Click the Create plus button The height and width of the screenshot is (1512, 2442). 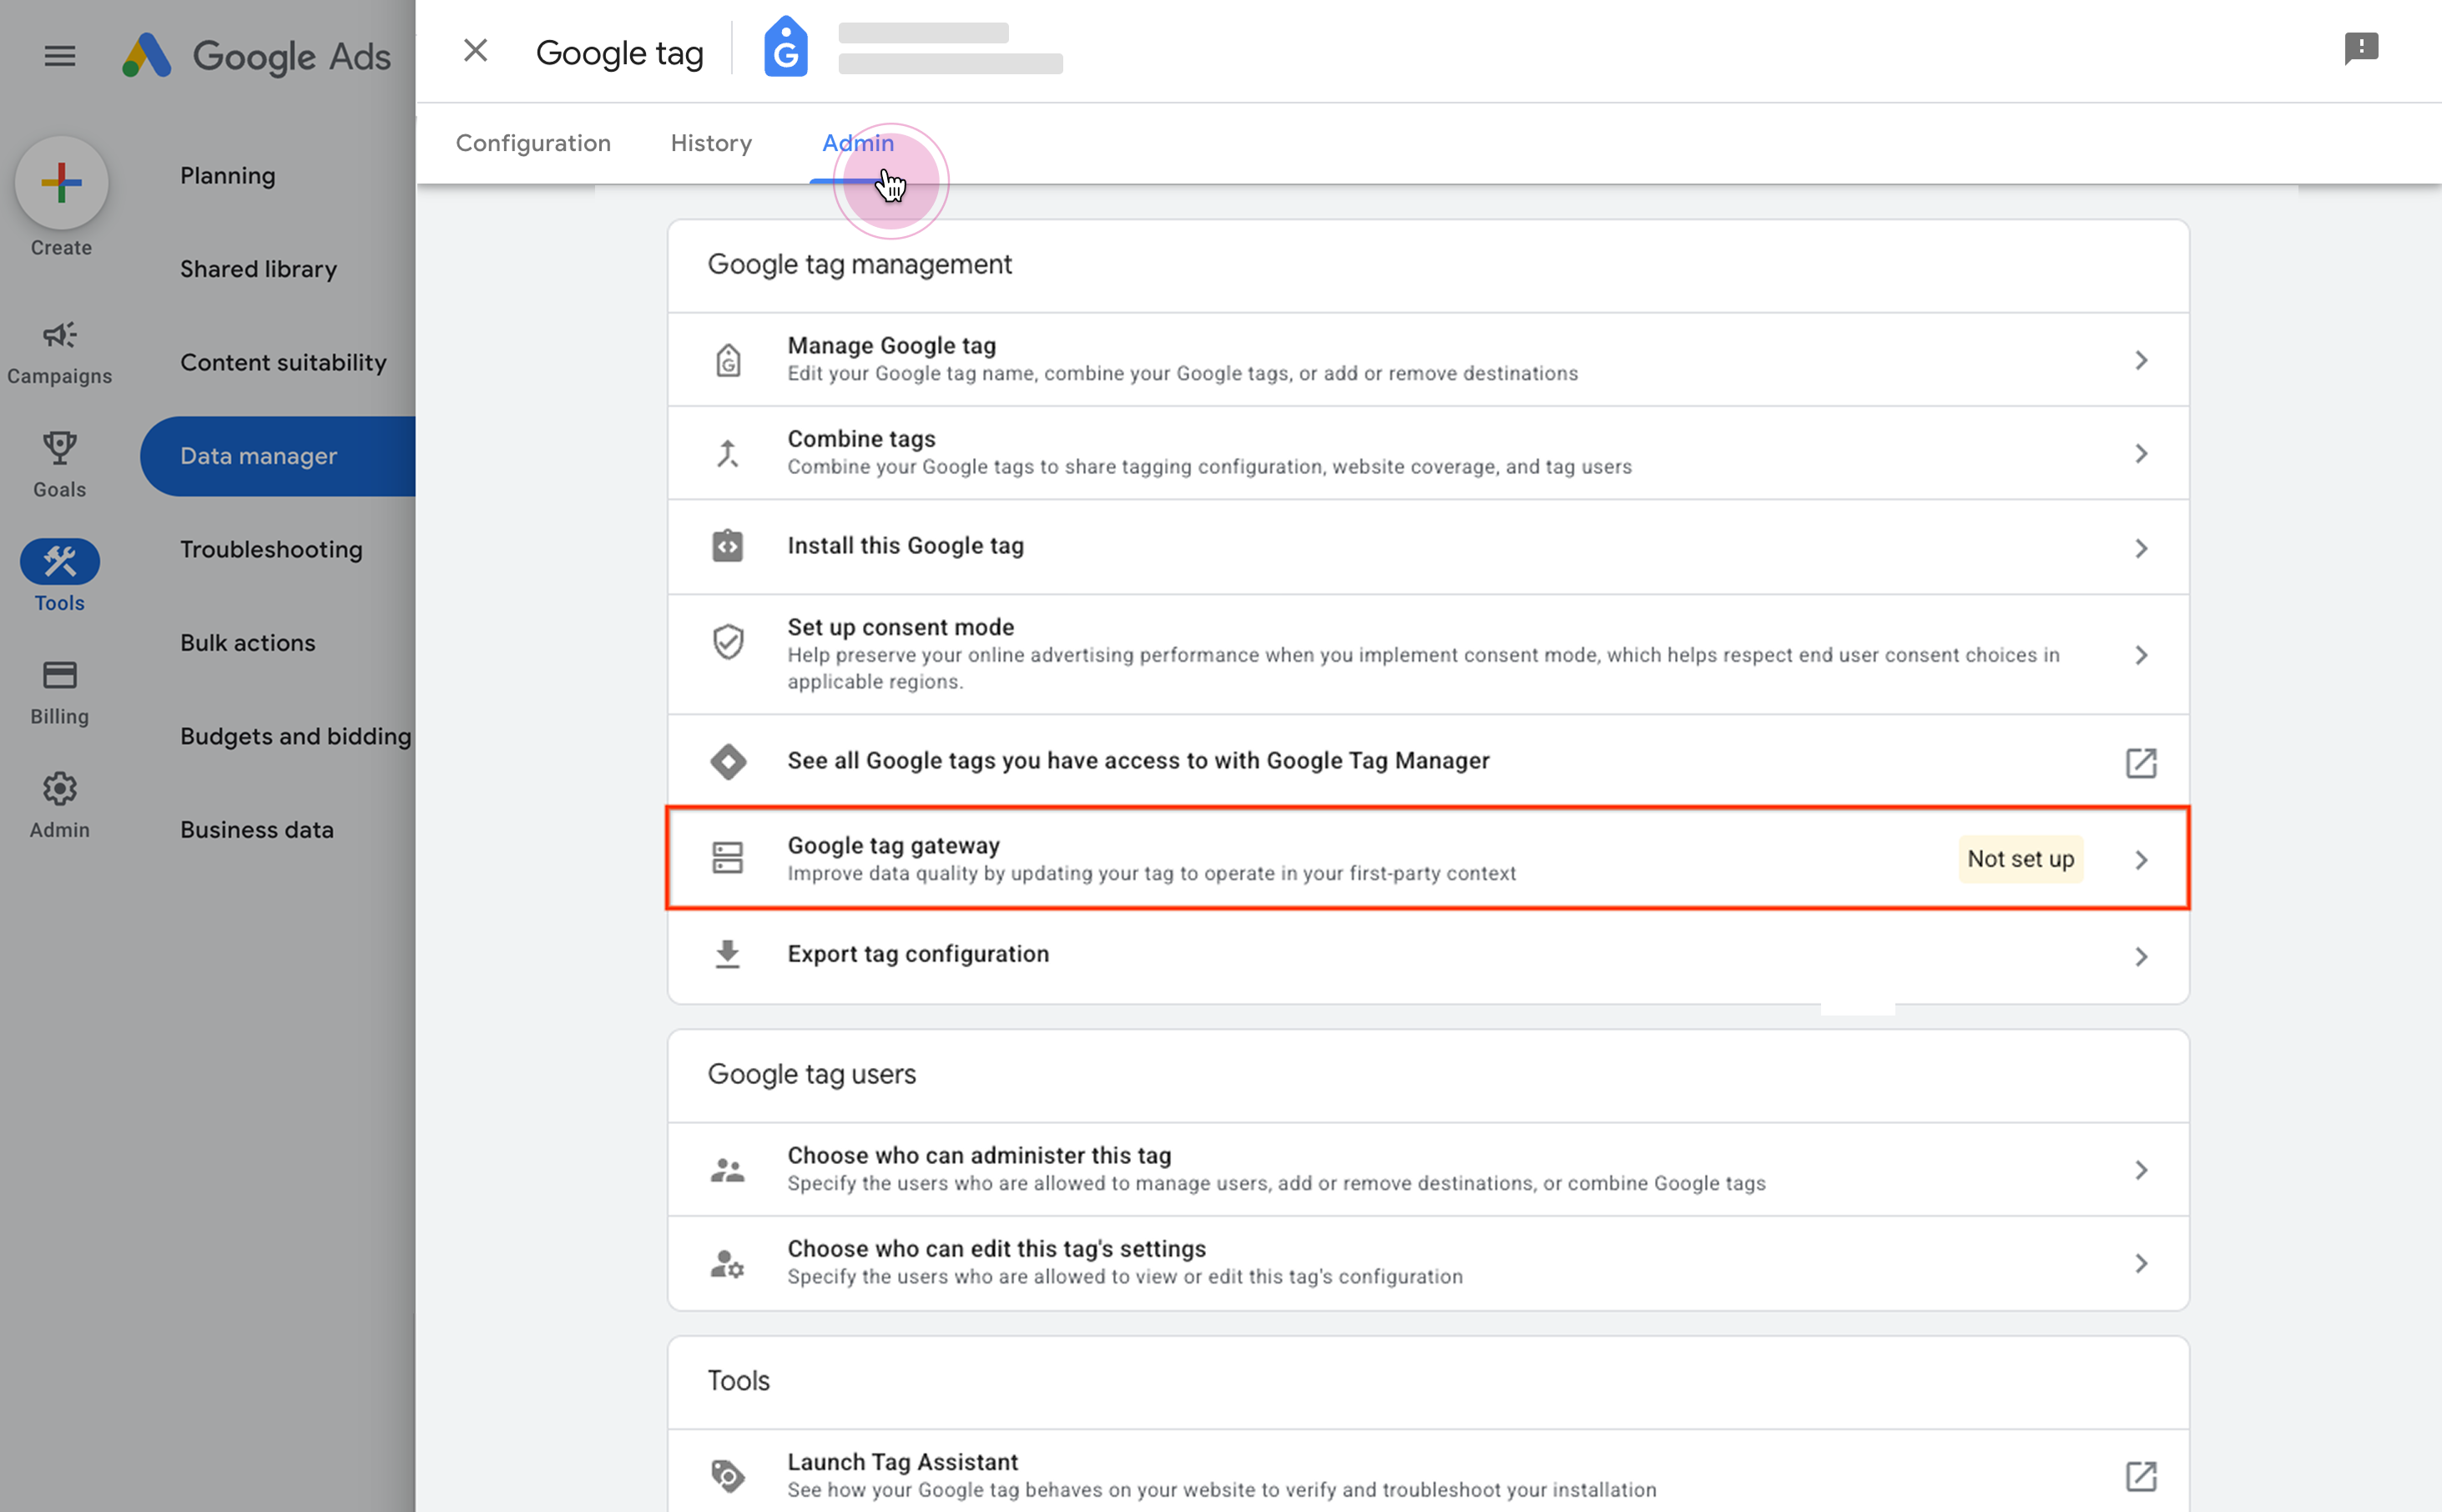[x=61, y=183]
